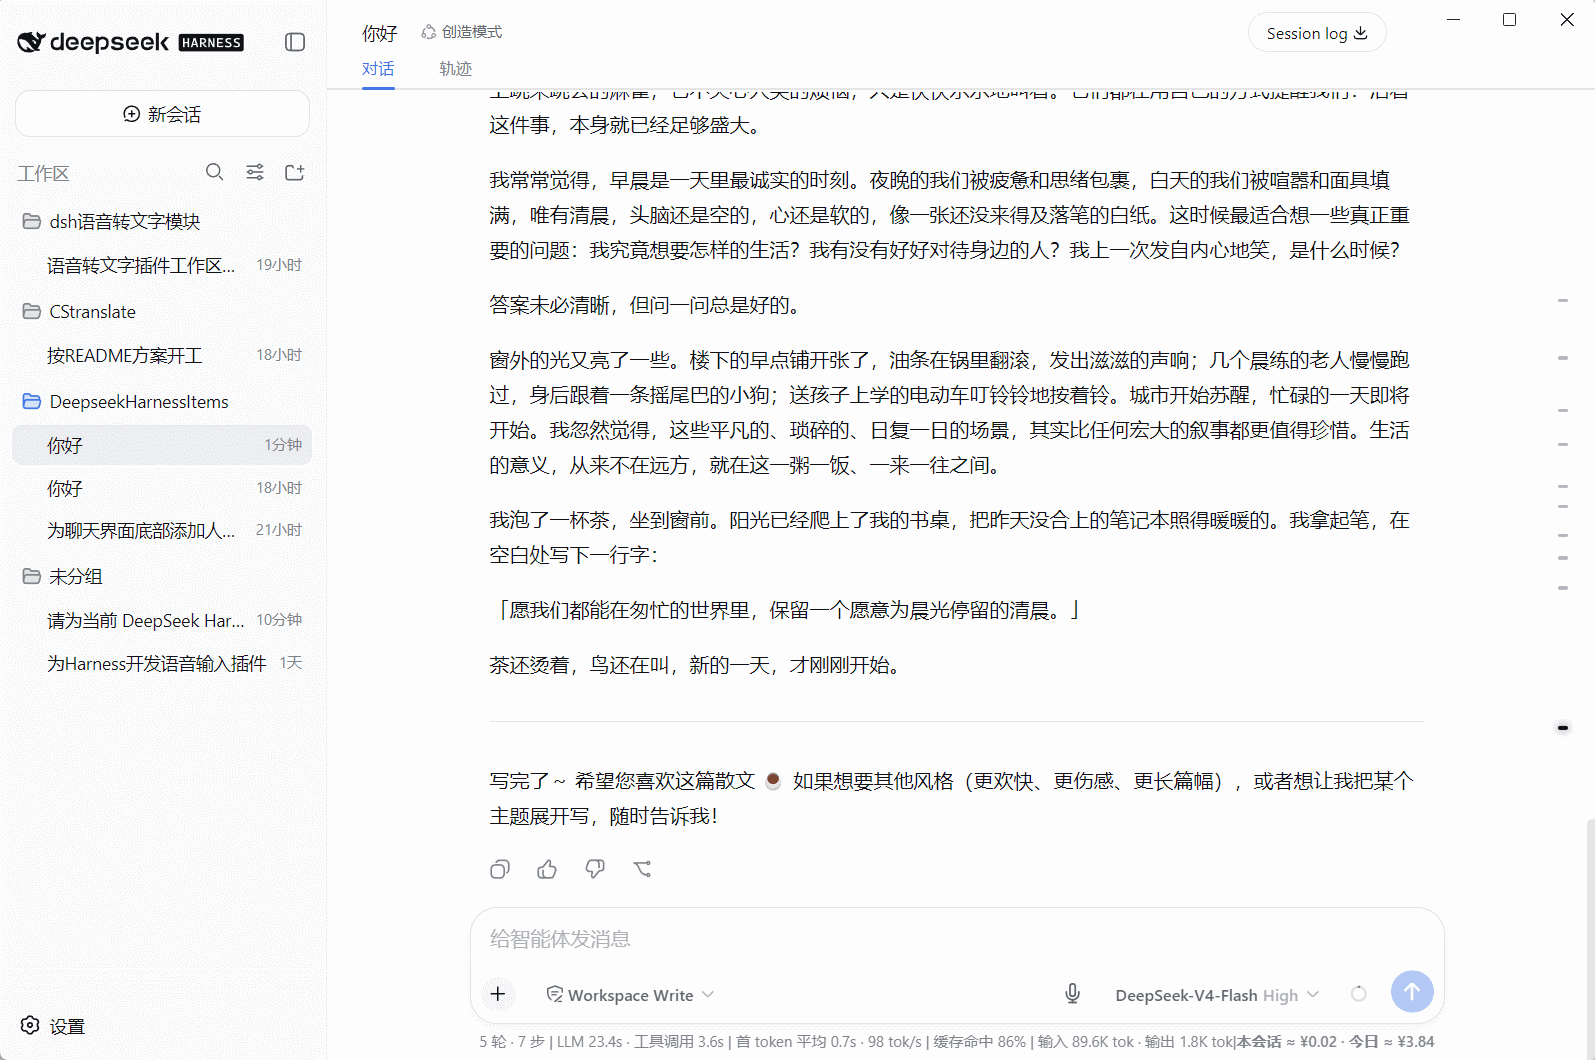This screenshot has width=1595, height=1060.
Task: Open the DeepSeek-V4-Flash High model dropdown
Action: point(1217,995)
